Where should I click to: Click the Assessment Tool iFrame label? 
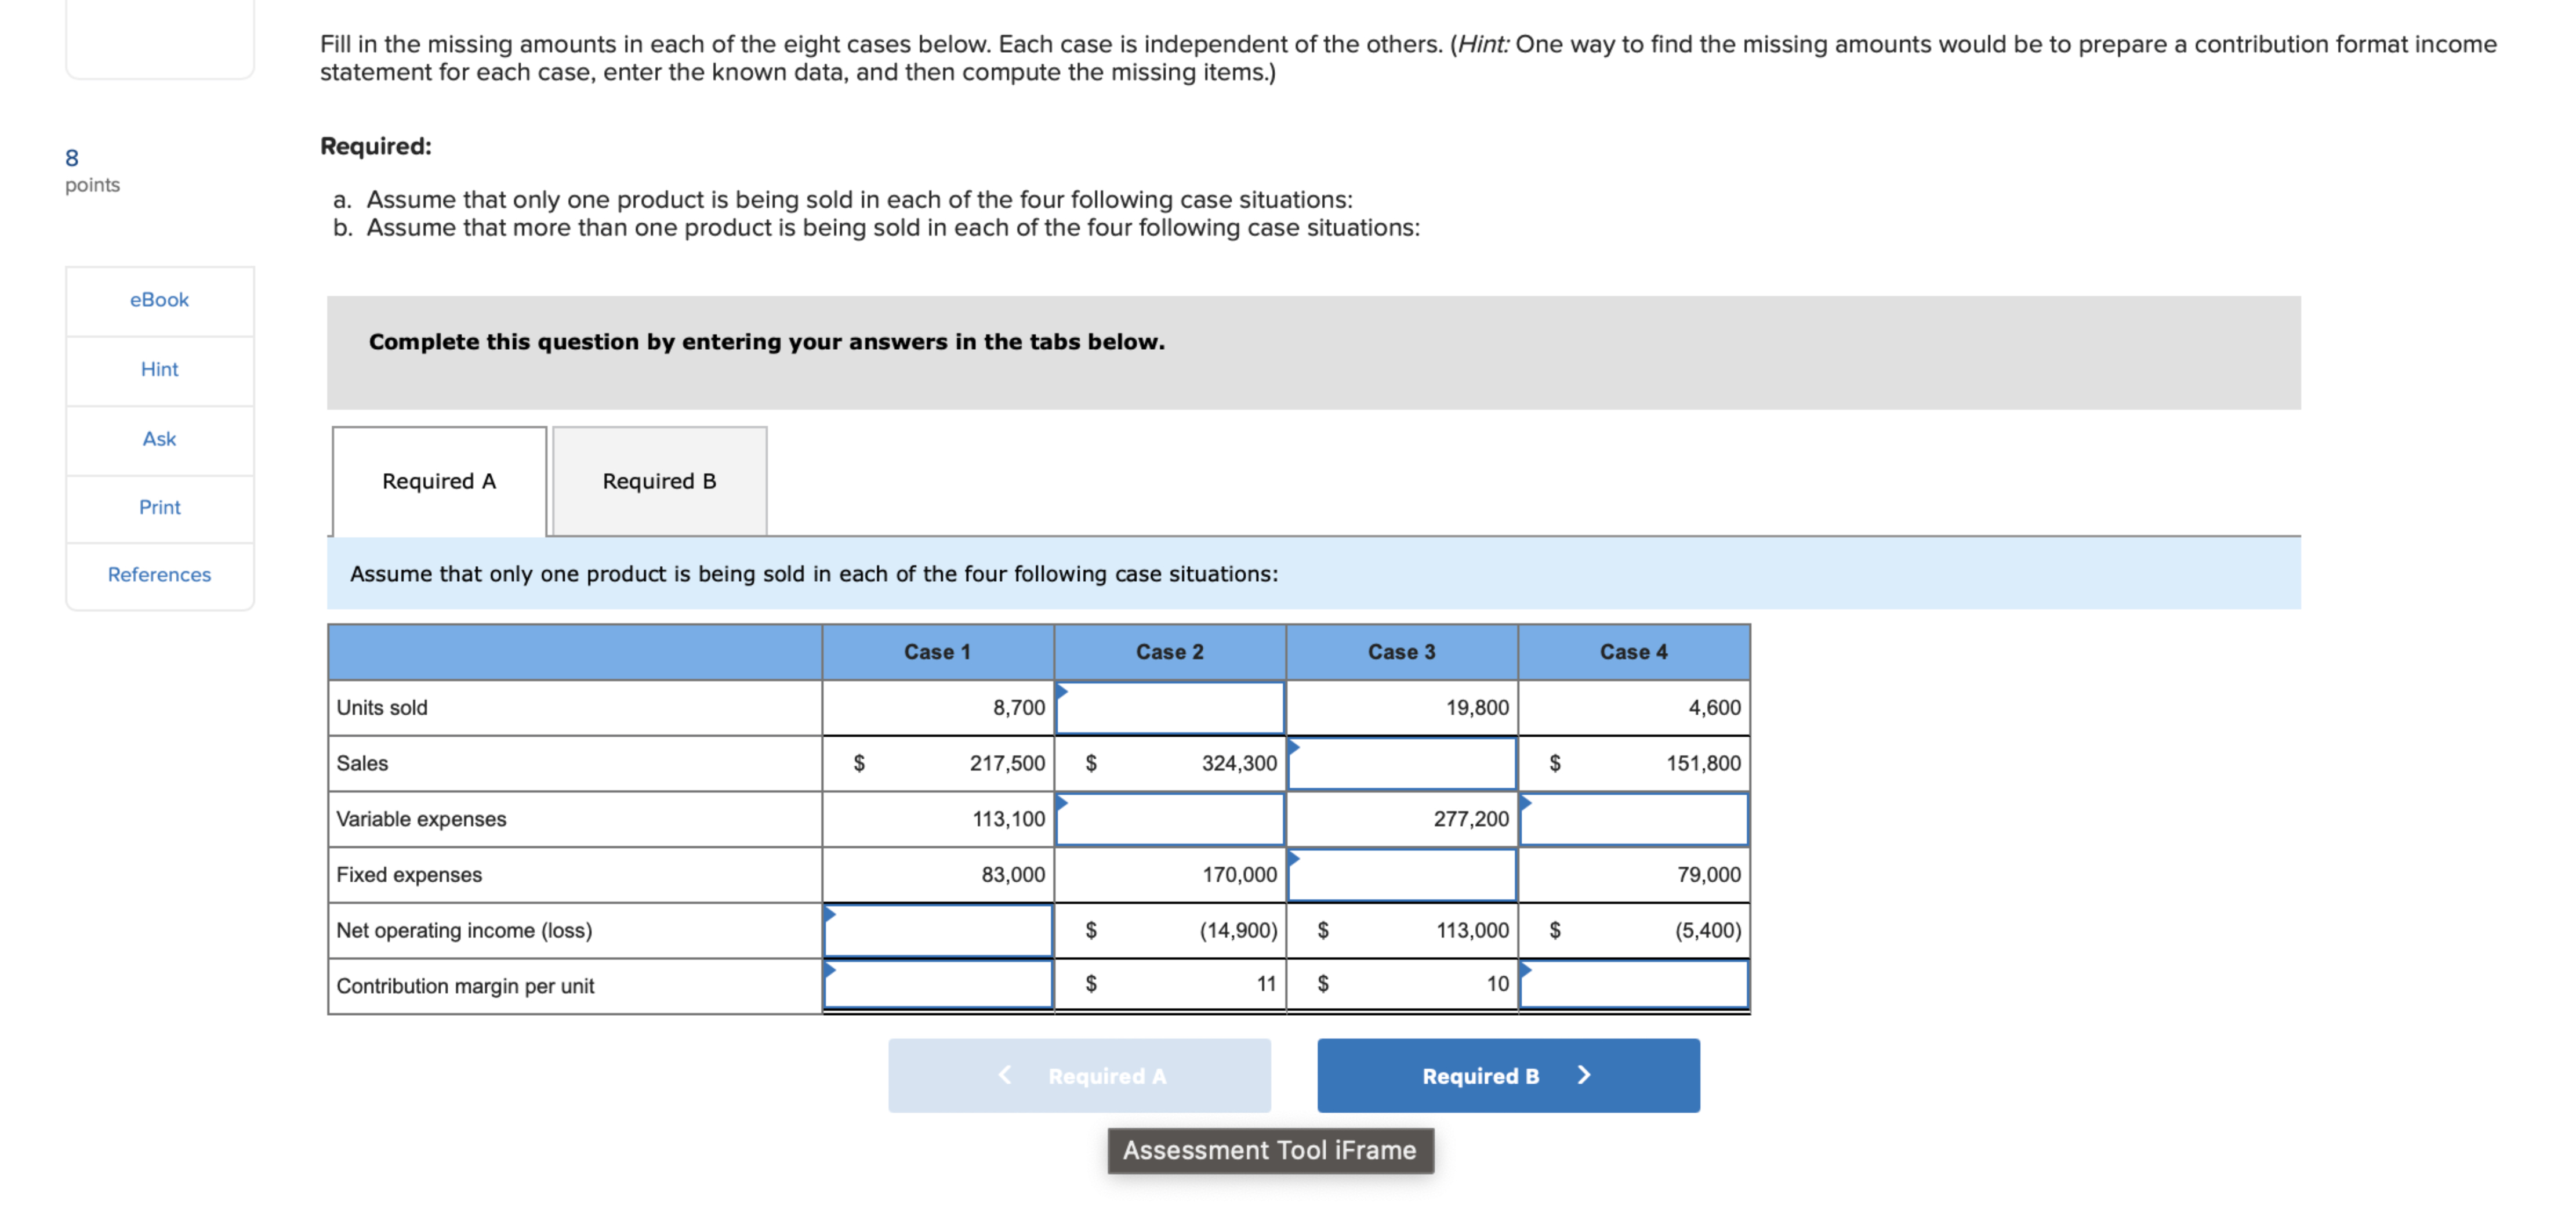pyautogui.click(x=1271, y=1150)
